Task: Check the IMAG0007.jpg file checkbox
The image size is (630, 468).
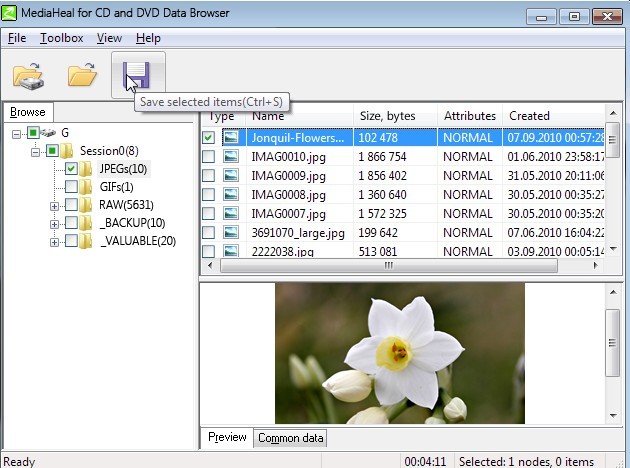Action: 208,213
